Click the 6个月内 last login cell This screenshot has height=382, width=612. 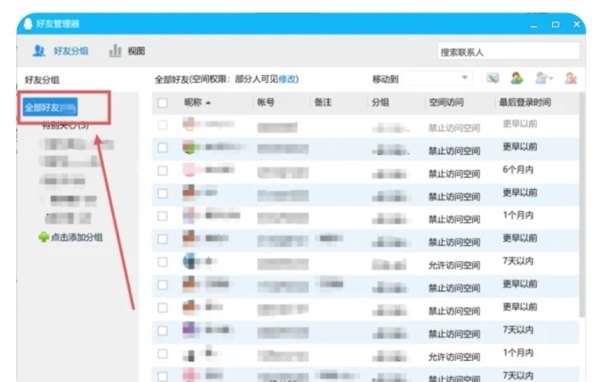pyautogui.click(x=518, y=170)
